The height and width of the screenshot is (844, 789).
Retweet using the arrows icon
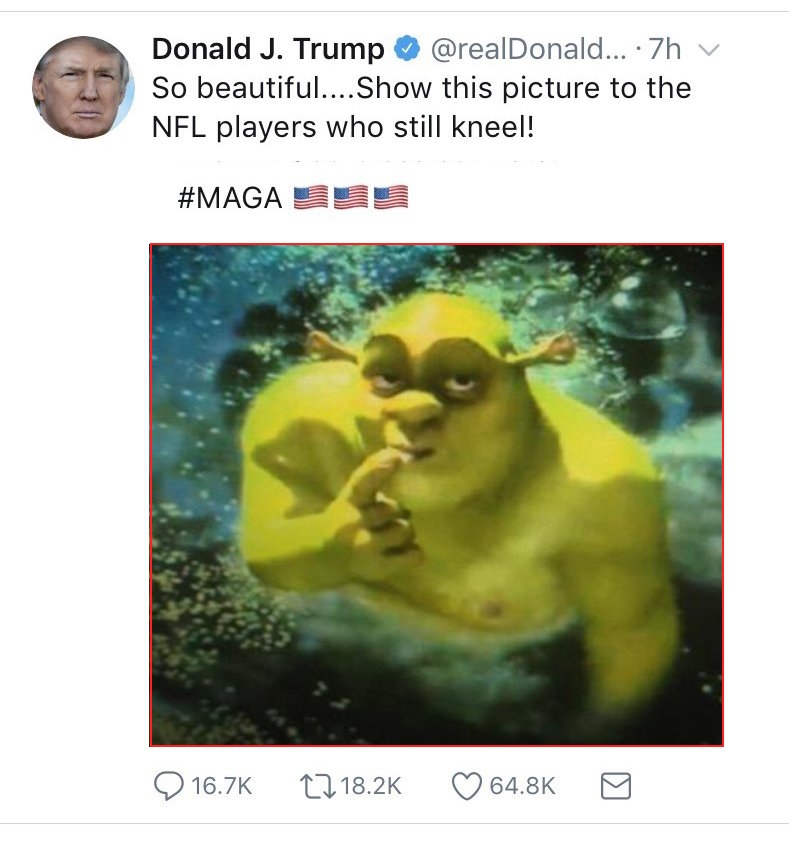point(318,786)
